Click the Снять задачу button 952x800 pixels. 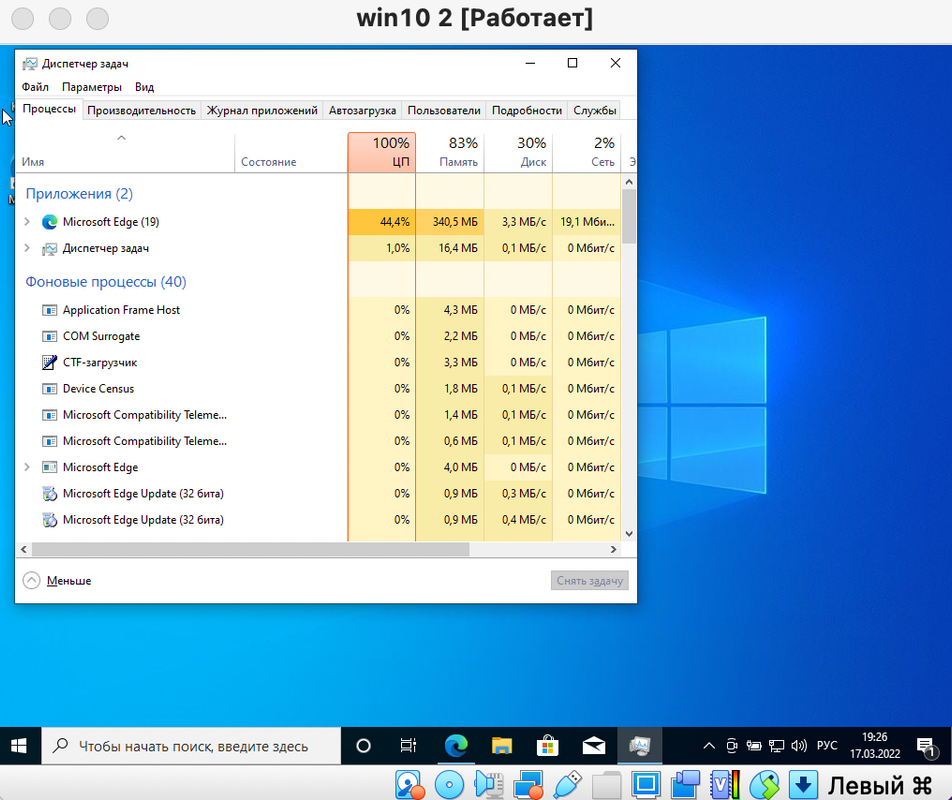coord(590,581)
